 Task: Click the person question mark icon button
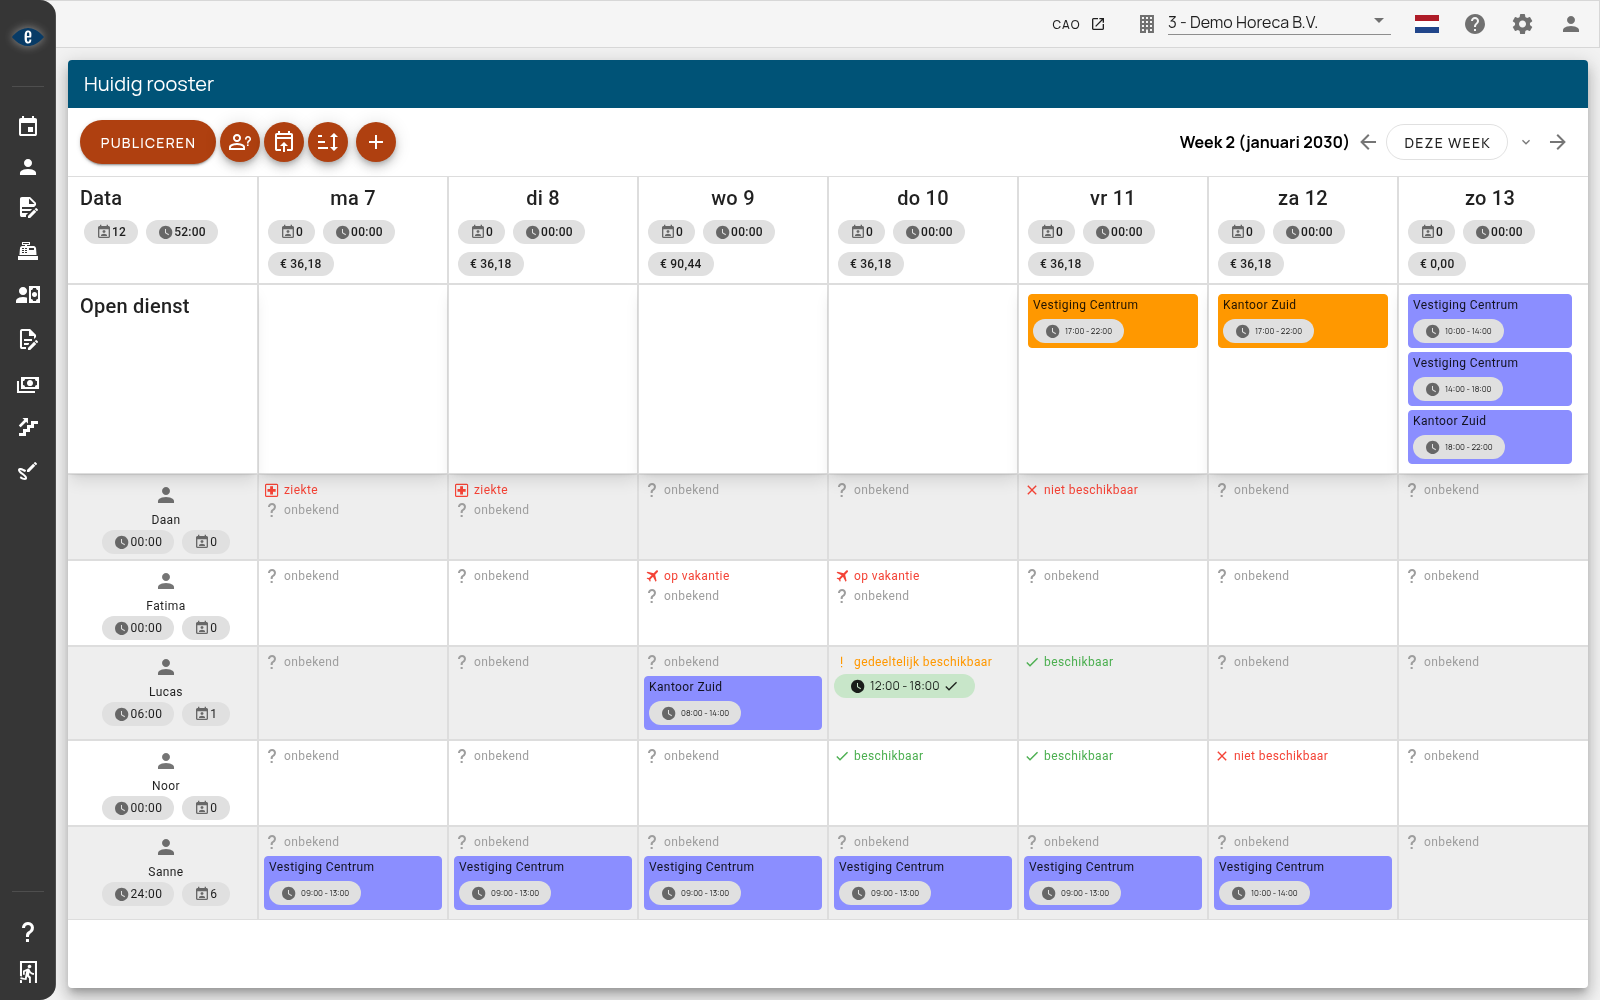point(240,142)
